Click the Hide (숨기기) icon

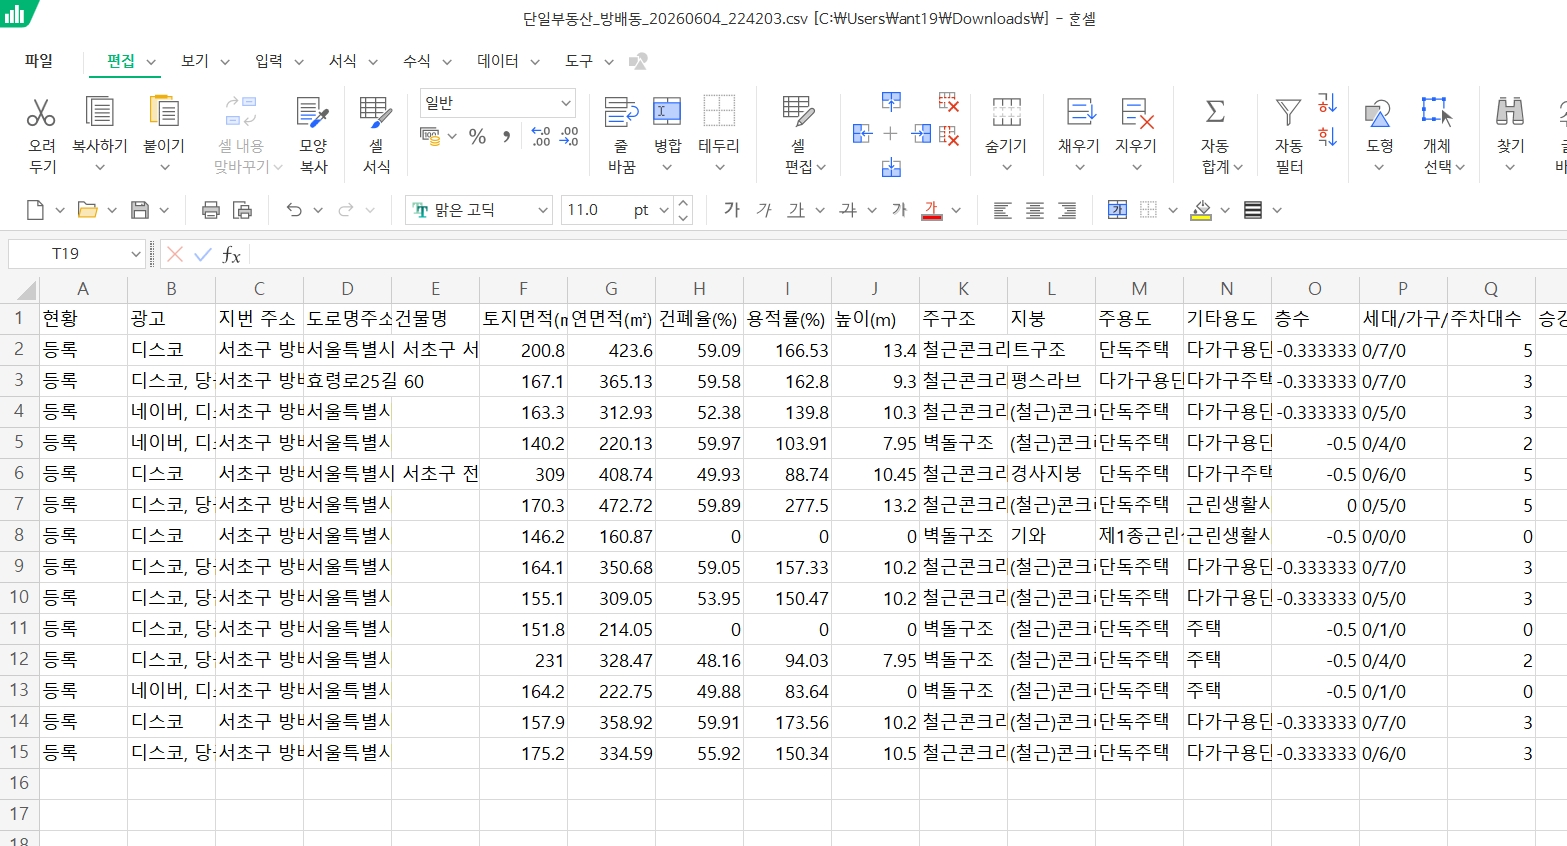1006,112
